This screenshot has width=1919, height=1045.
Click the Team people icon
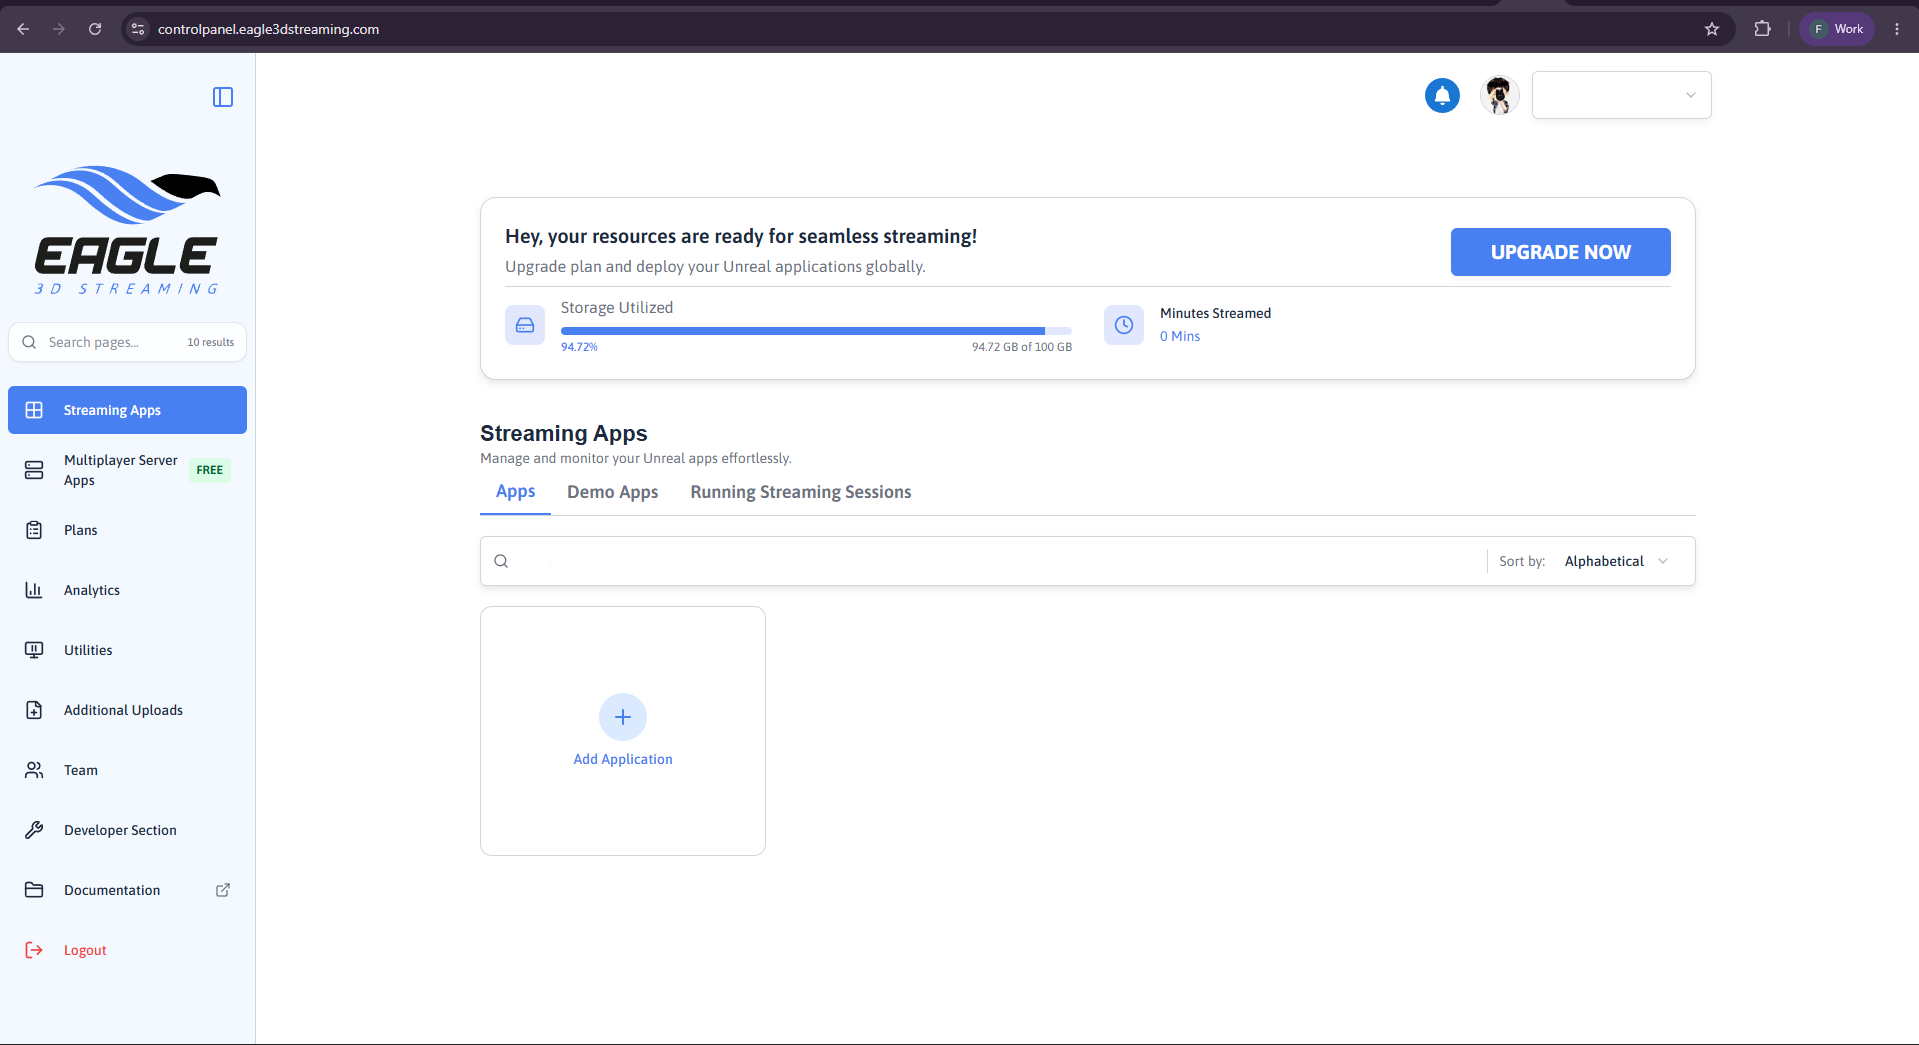pyautogui.click(x=34, y=770)
